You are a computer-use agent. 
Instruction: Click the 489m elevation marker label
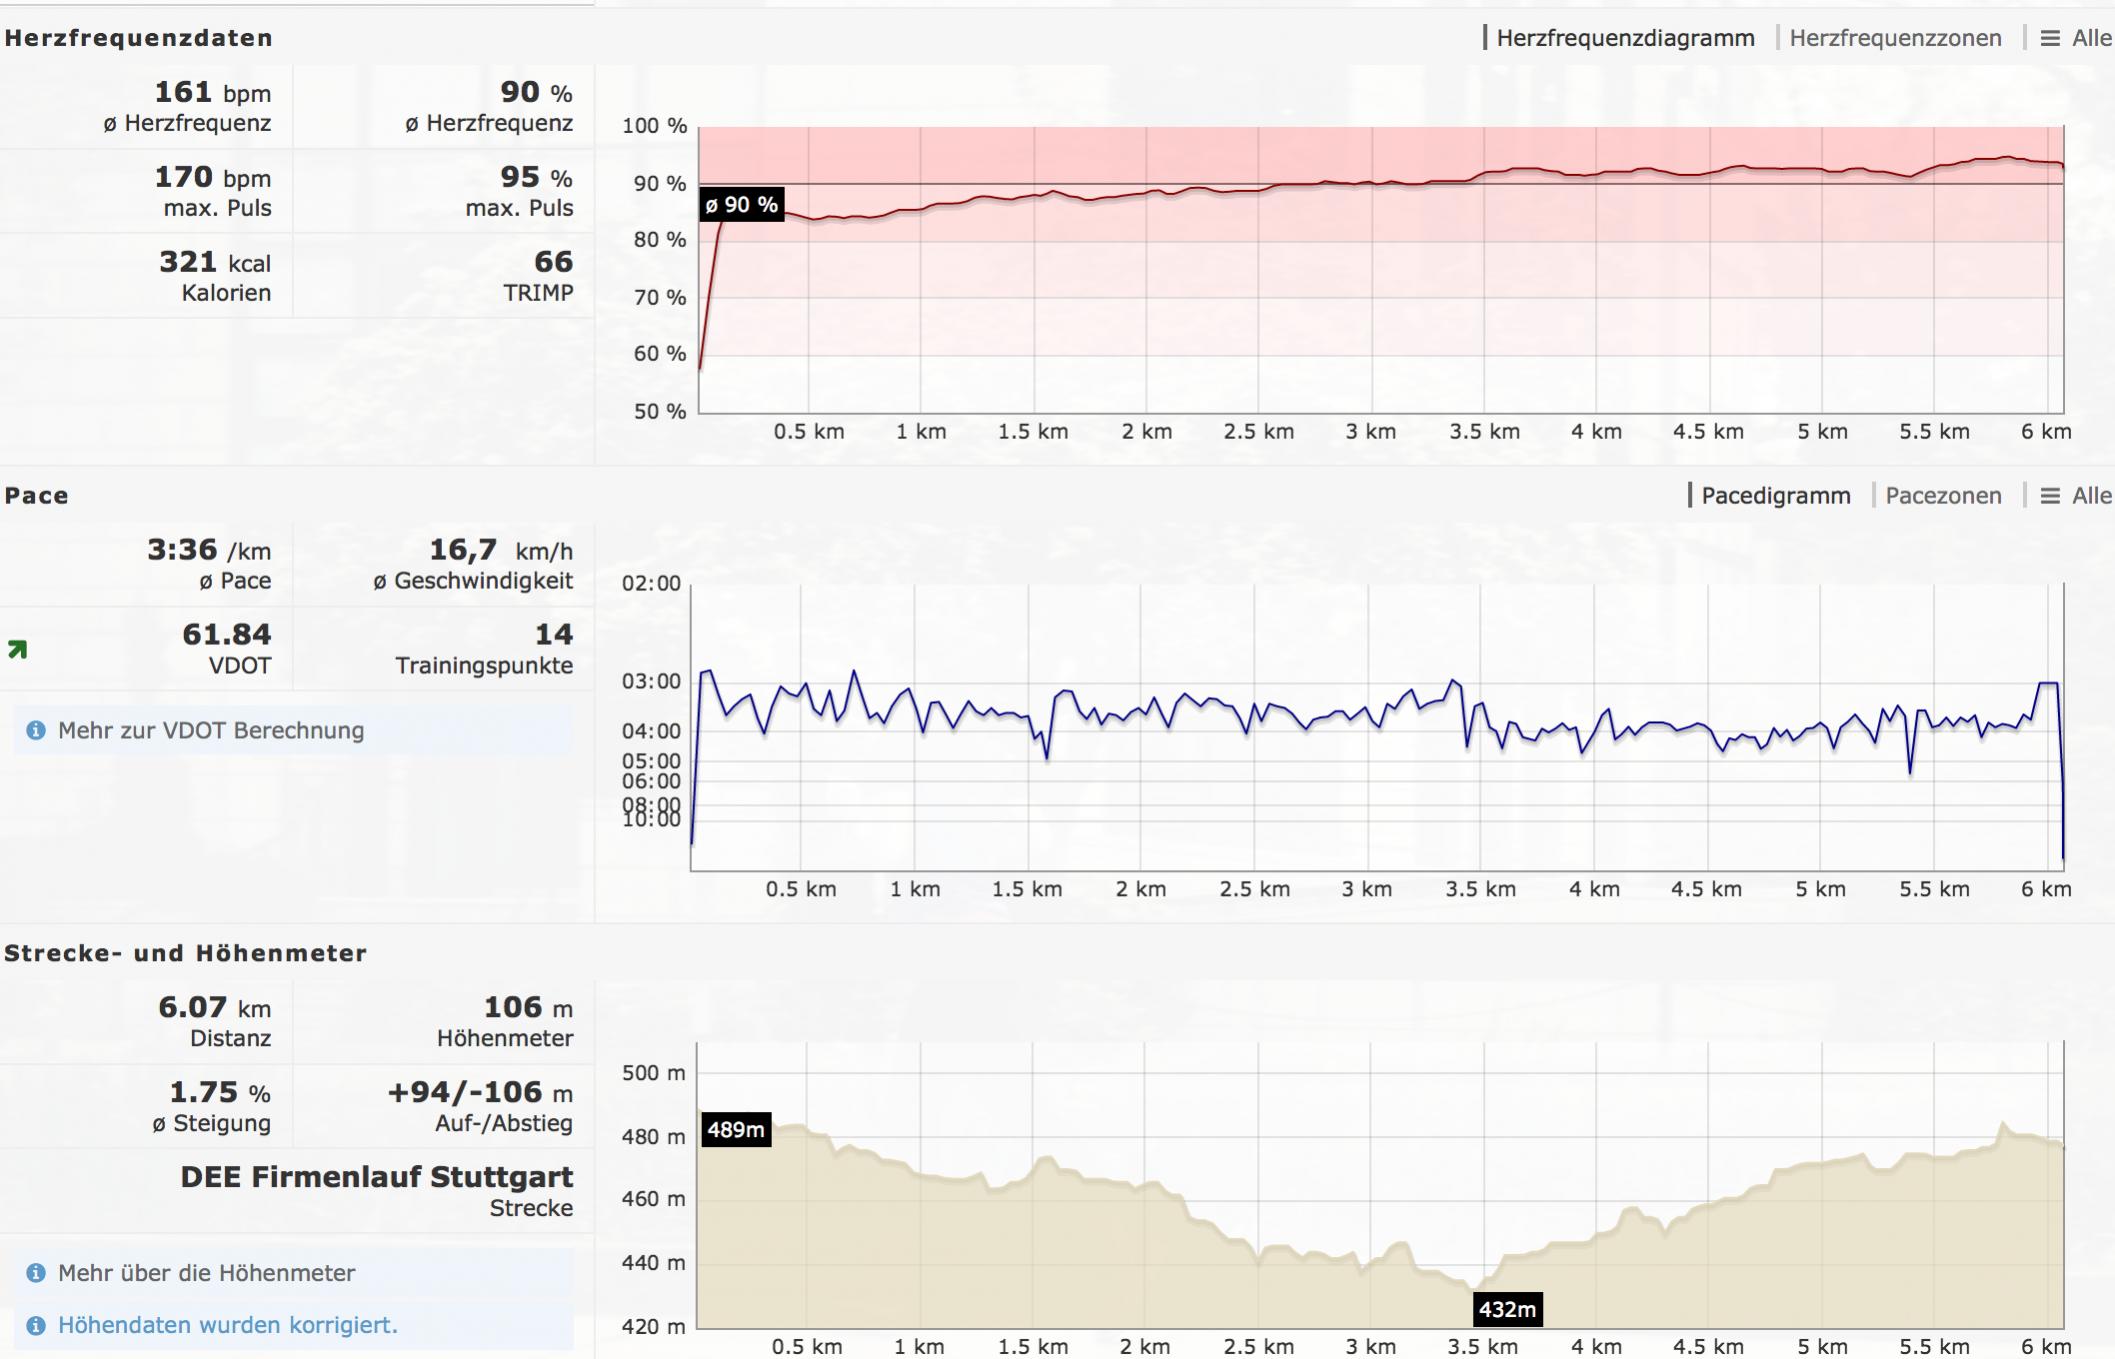[736, 1130]
